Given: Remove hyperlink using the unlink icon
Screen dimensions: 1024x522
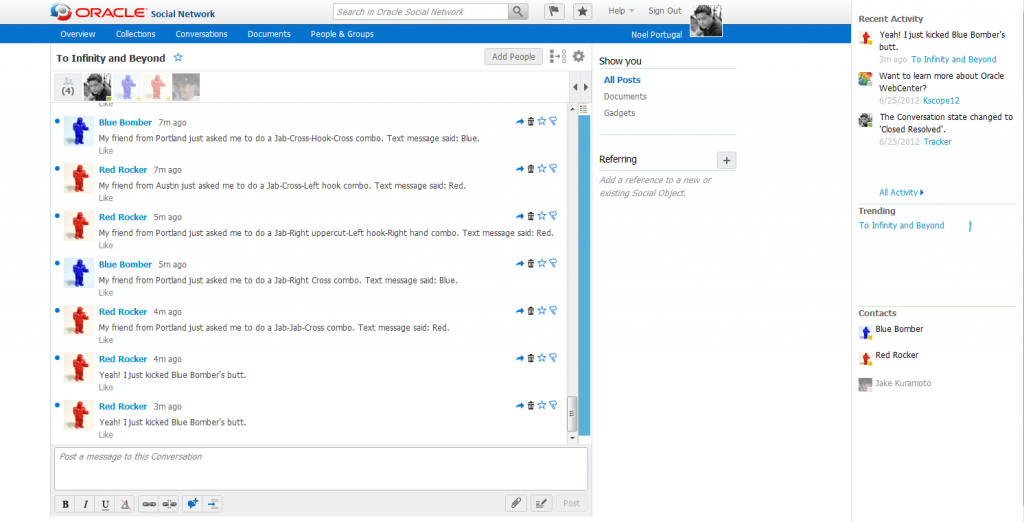Looking at the screenshot, I should click(169, 504).
